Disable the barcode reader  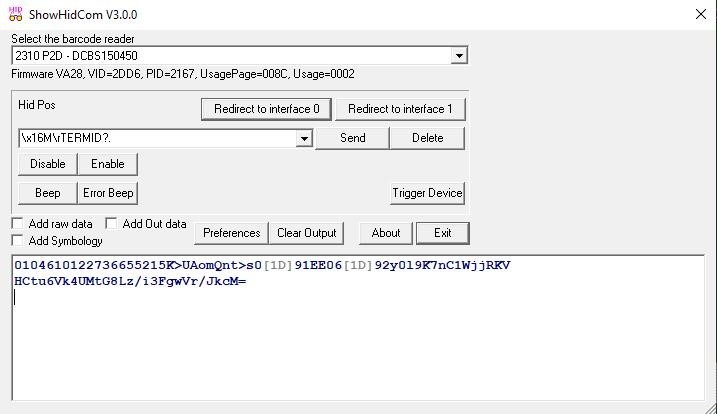tap(47, 164)
